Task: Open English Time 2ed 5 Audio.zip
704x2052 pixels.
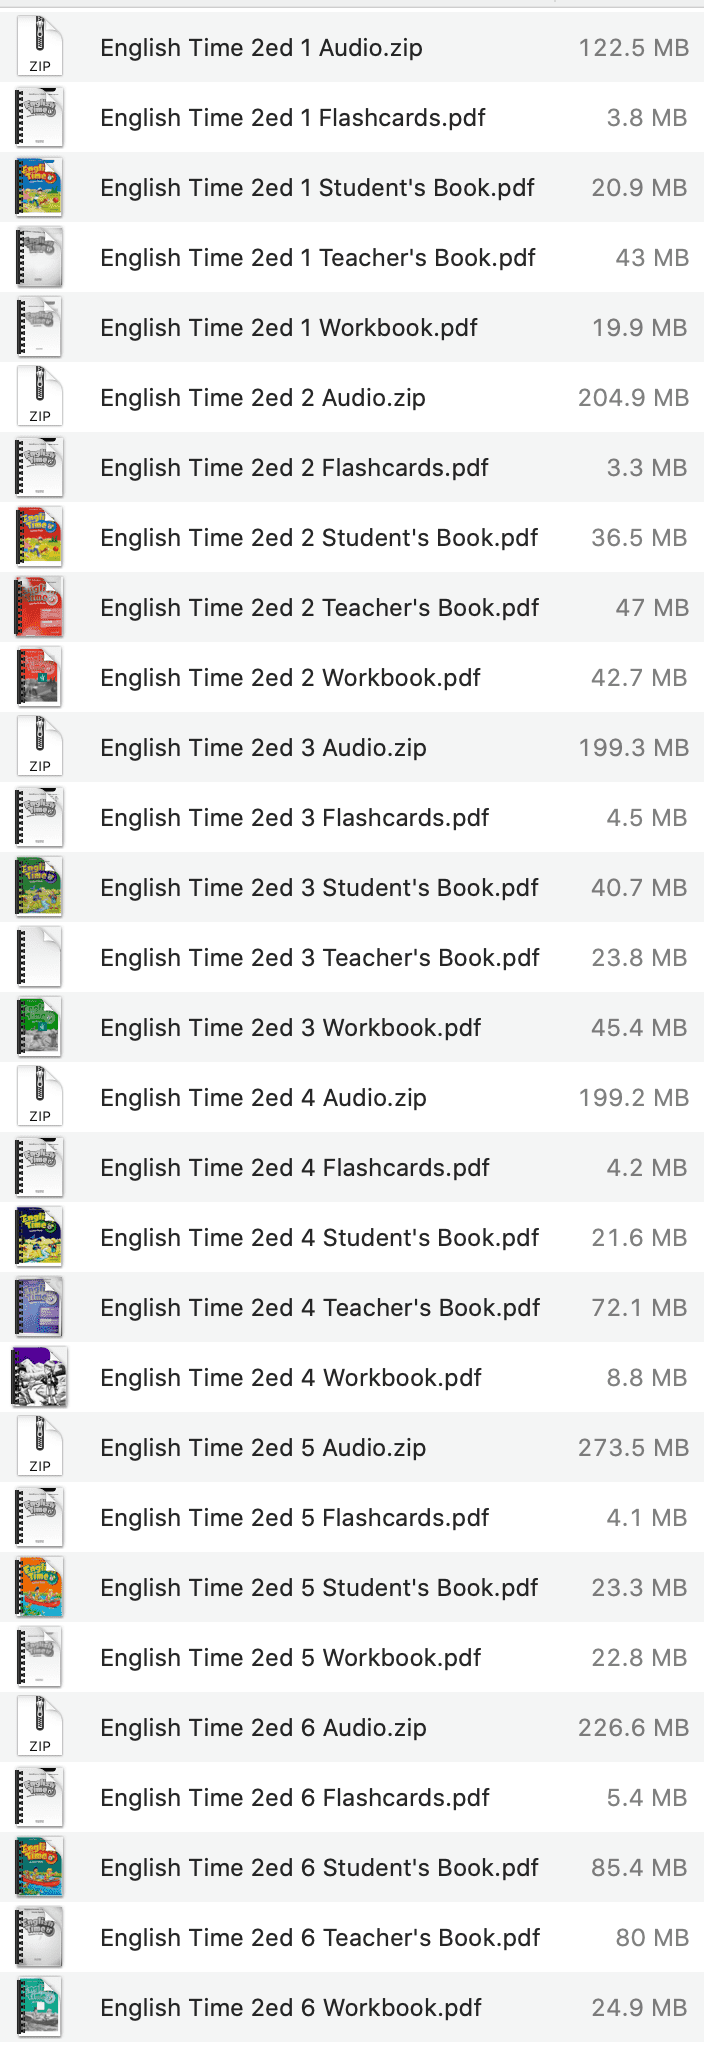Action: coord(262,1447)
